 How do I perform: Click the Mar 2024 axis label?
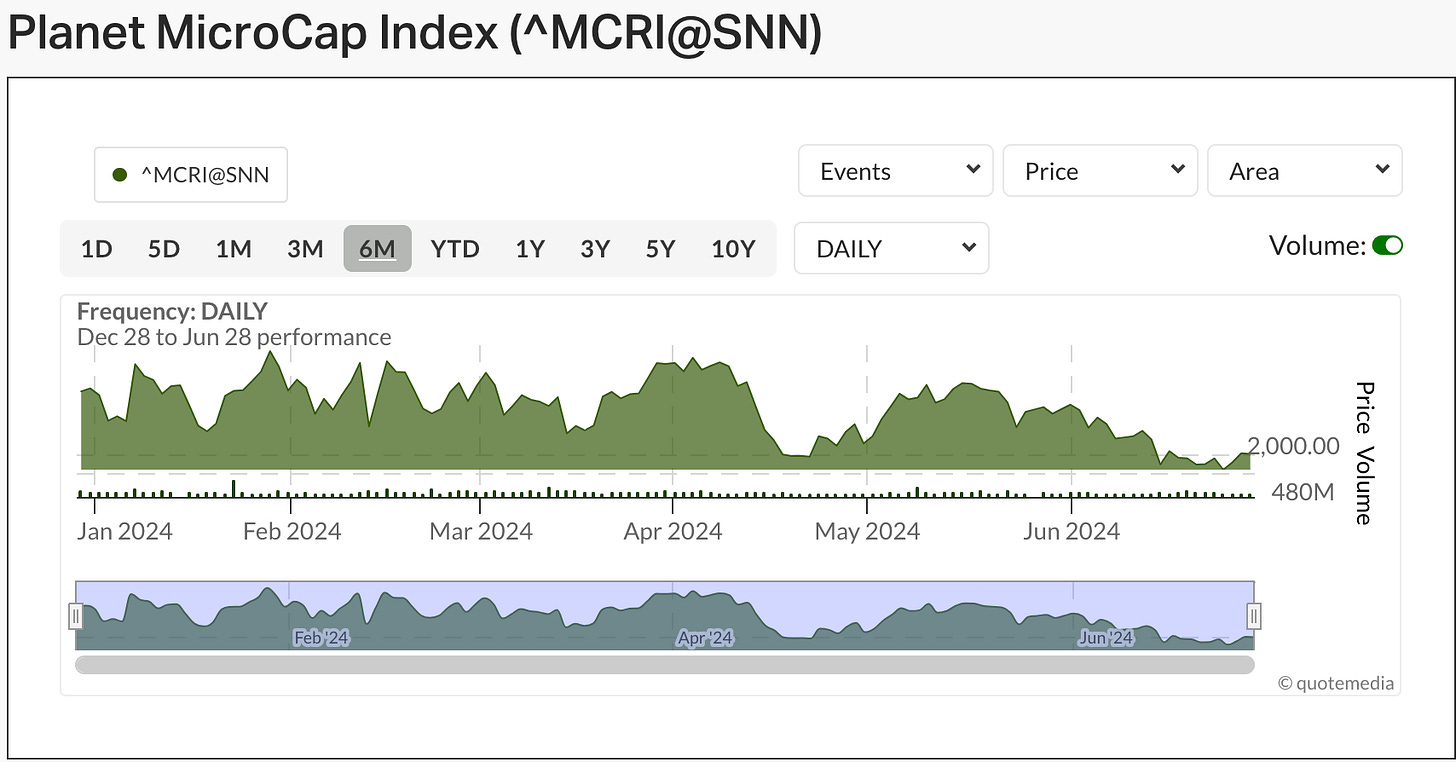coord(481,531)
